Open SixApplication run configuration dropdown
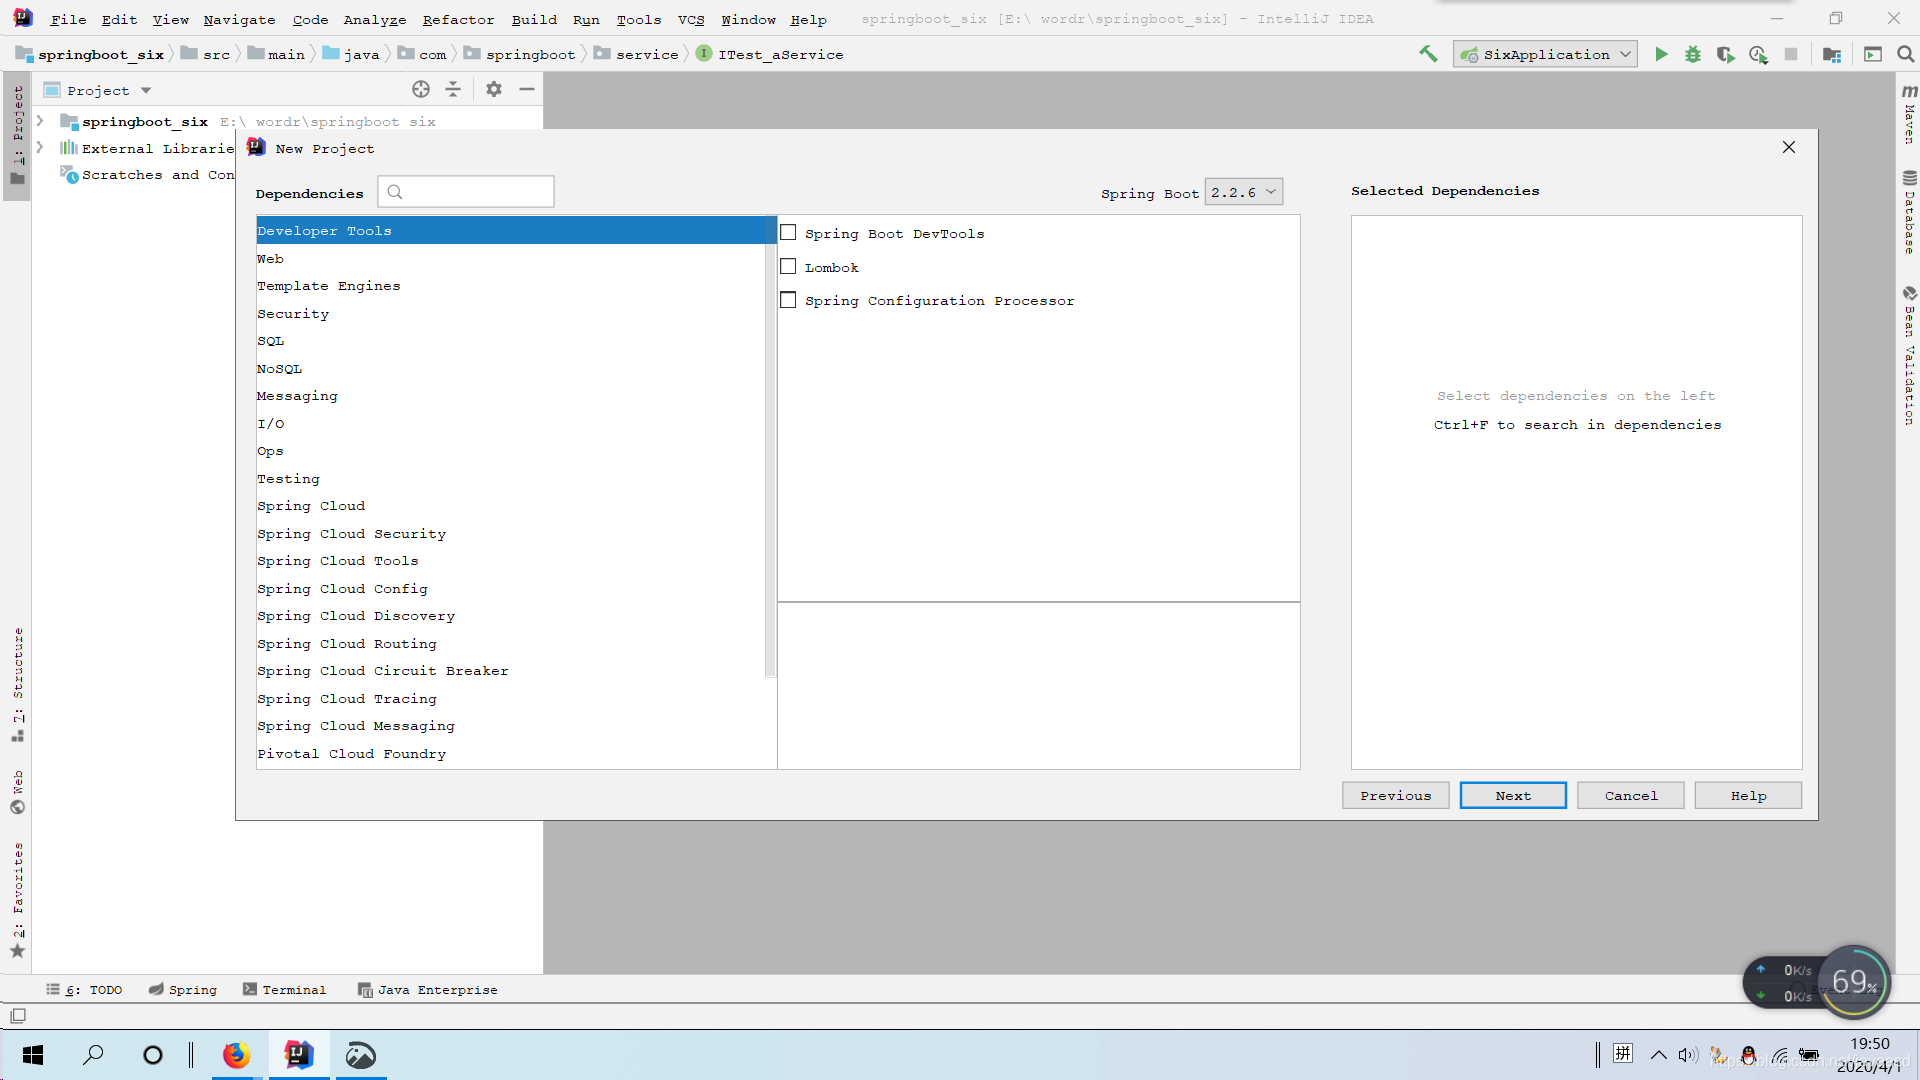 click(1545, 54)
